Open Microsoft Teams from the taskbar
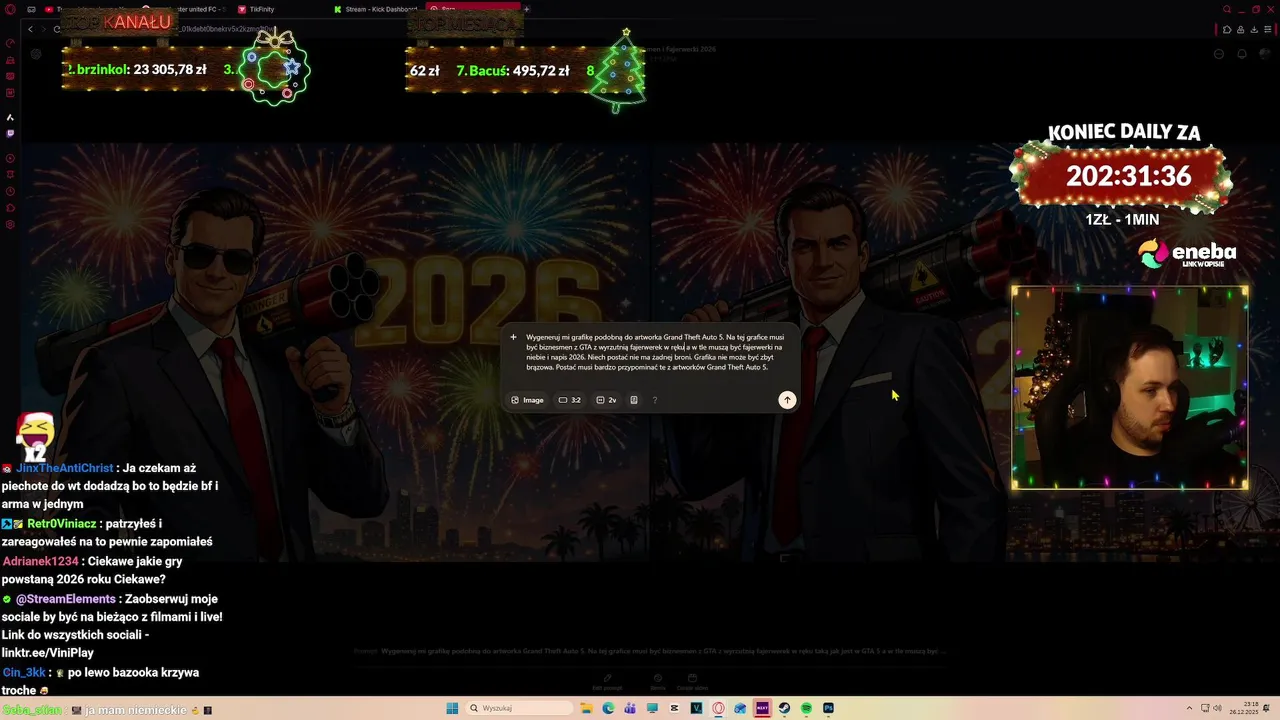 630,708
